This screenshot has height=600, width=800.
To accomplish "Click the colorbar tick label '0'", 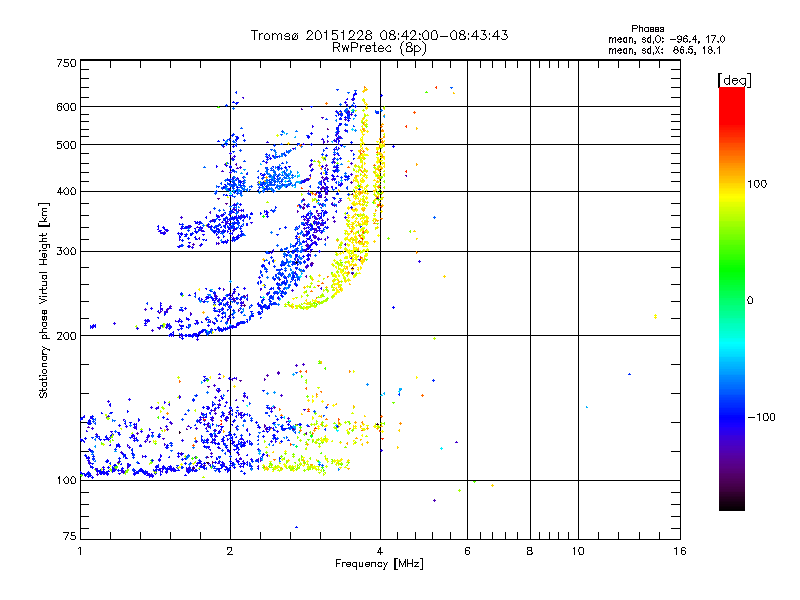I will coord(750,301).
